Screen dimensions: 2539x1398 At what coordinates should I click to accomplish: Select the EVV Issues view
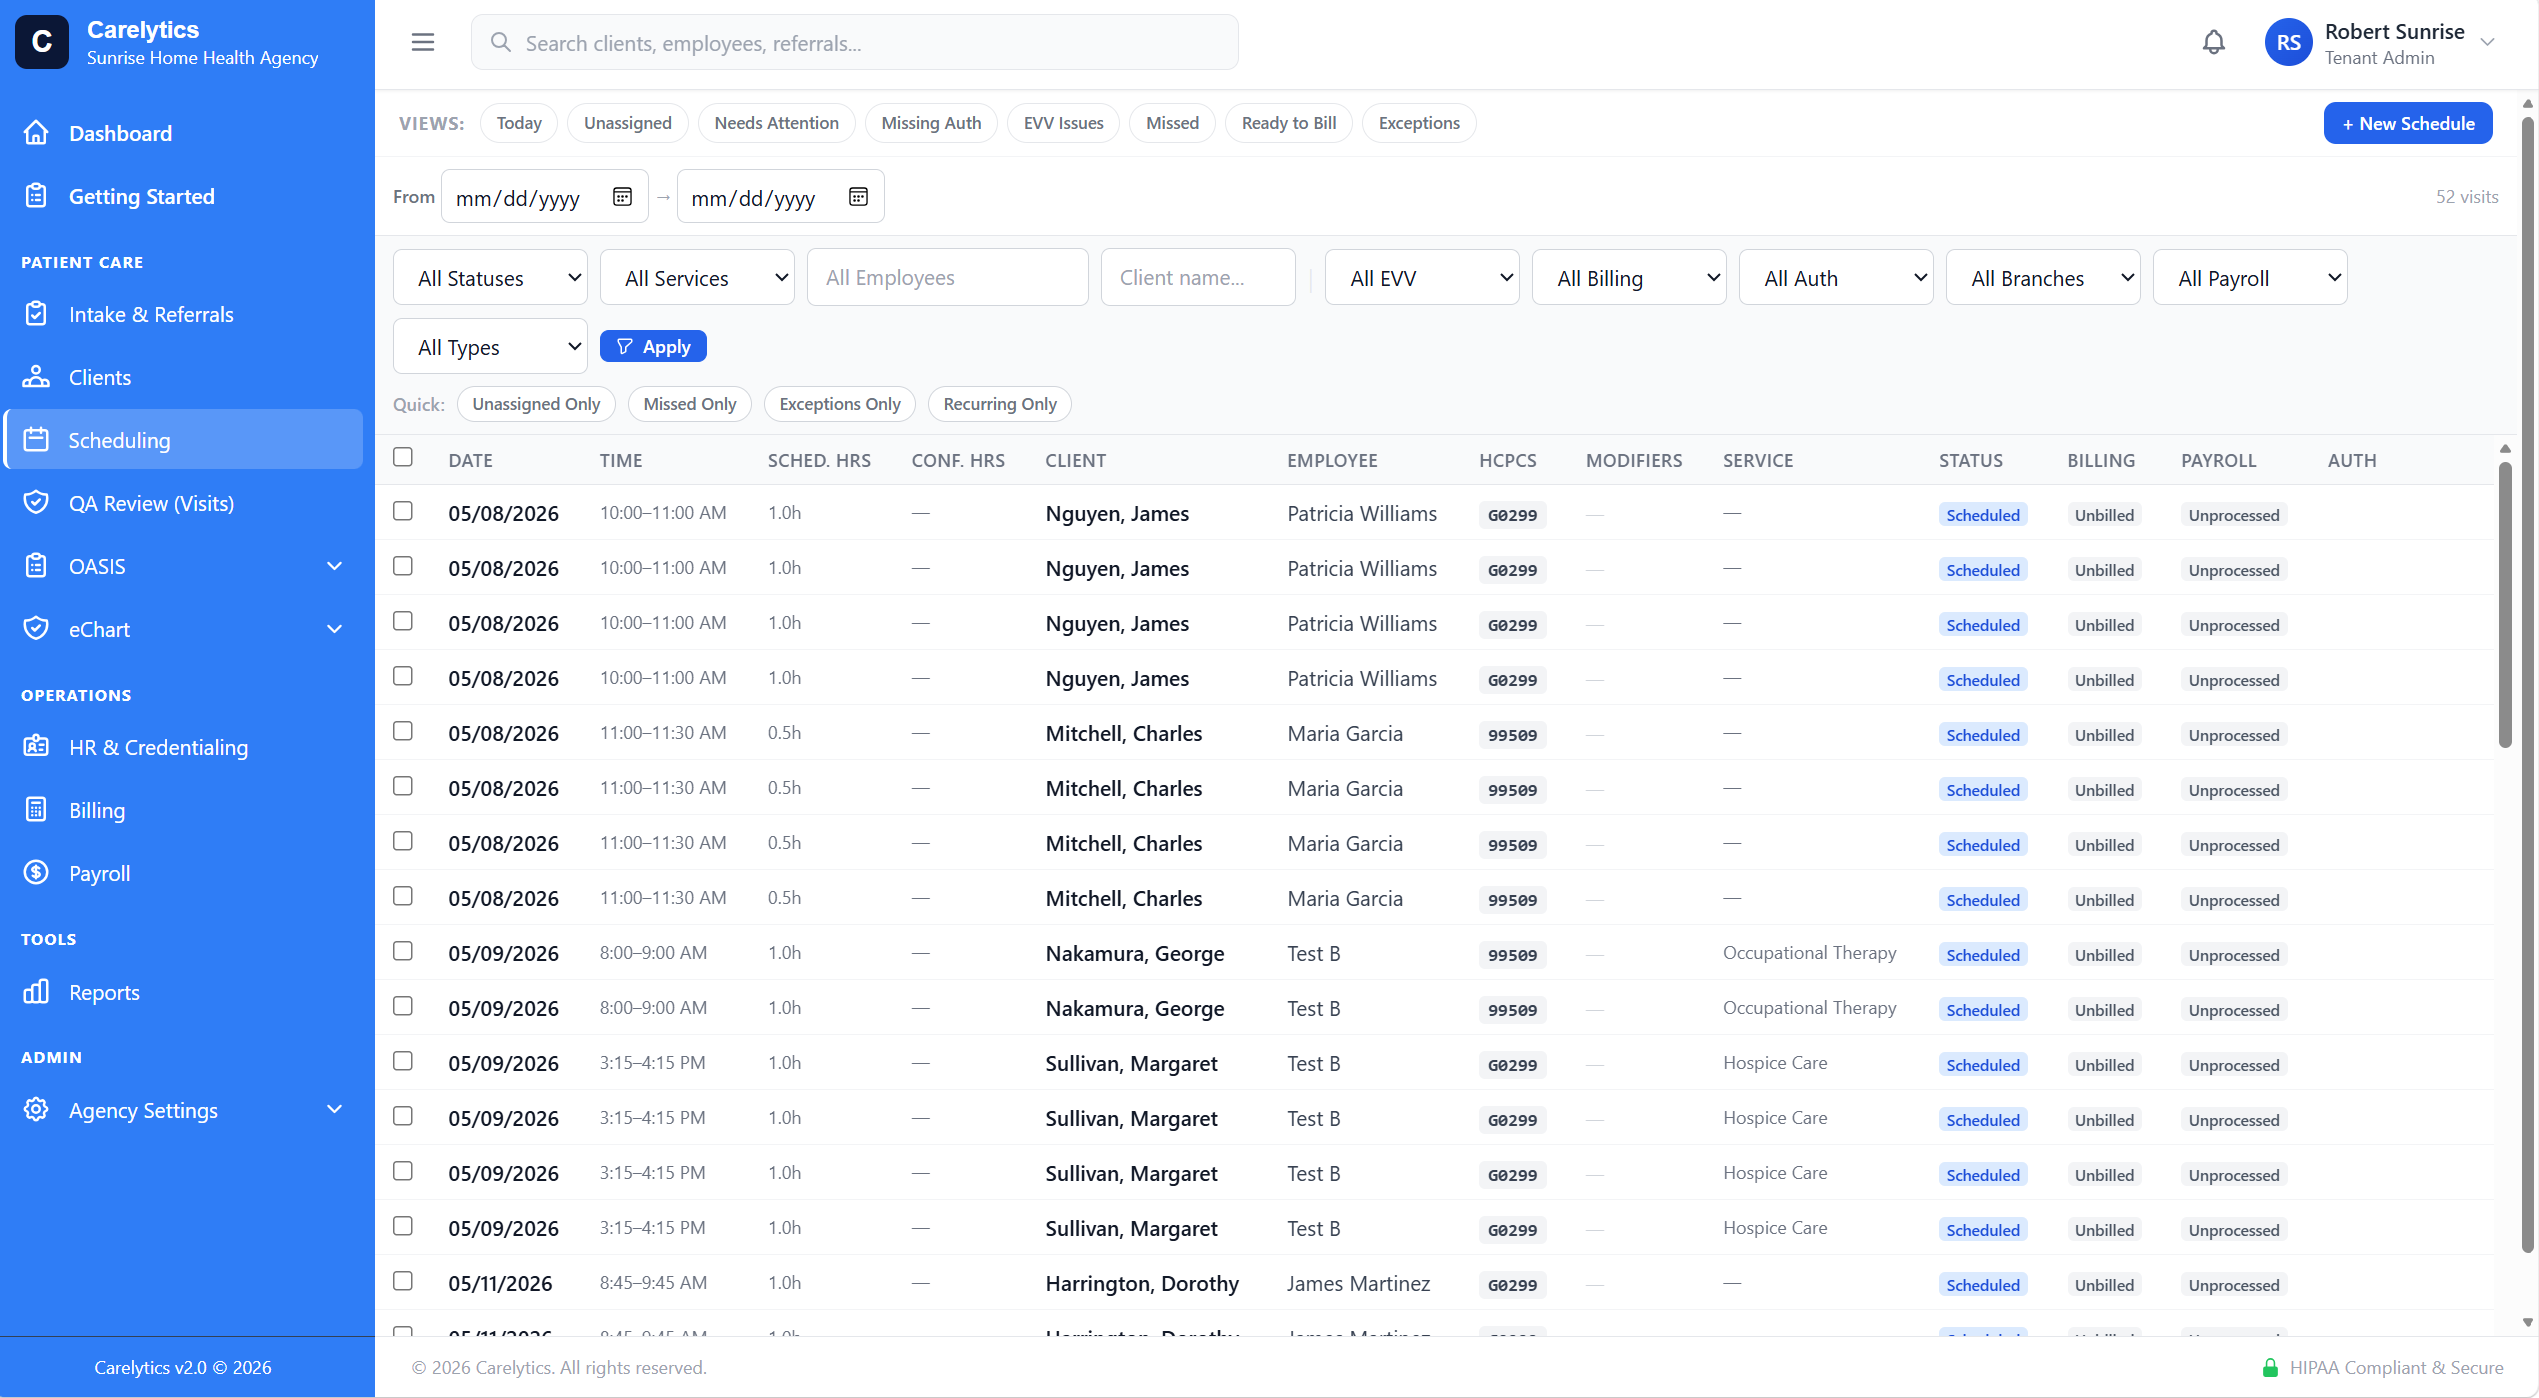coord(1064,123)
